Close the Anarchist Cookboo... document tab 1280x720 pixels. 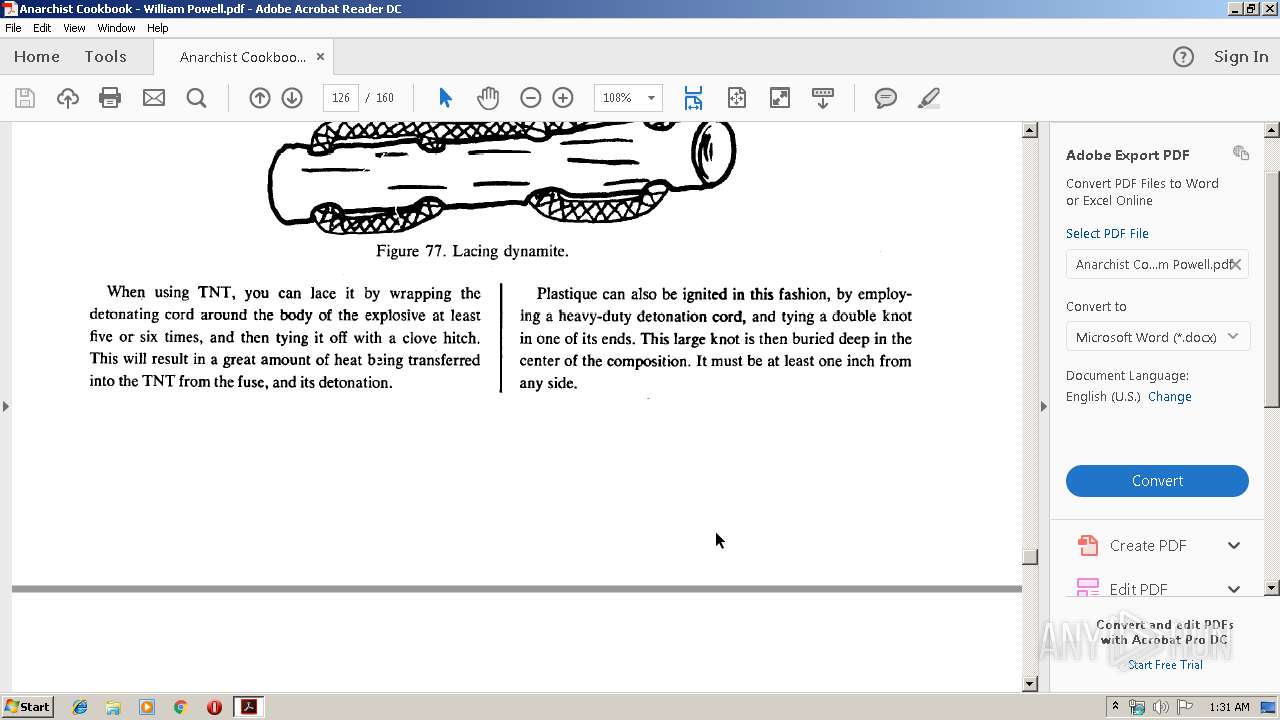point(320,57)
